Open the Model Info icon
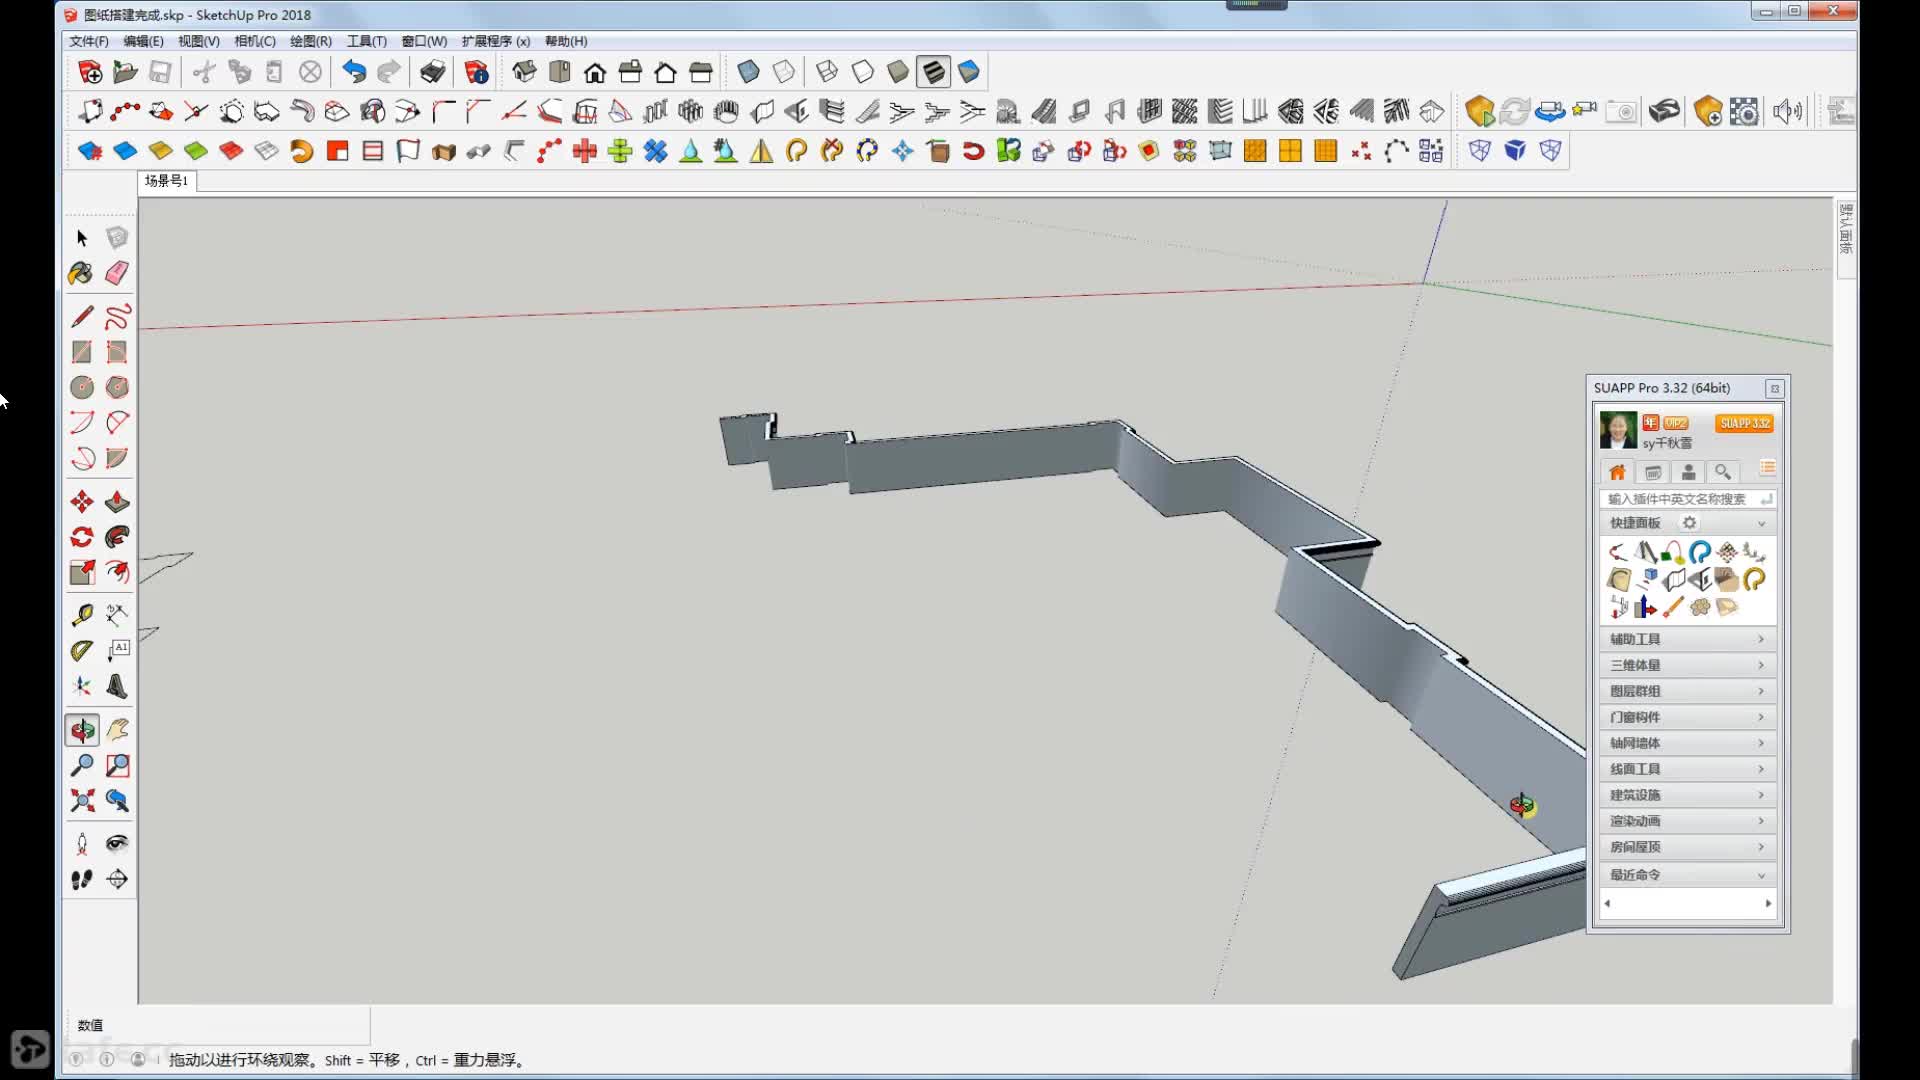The width and height of the screenshot is (1920, 1080). [476, 72]
